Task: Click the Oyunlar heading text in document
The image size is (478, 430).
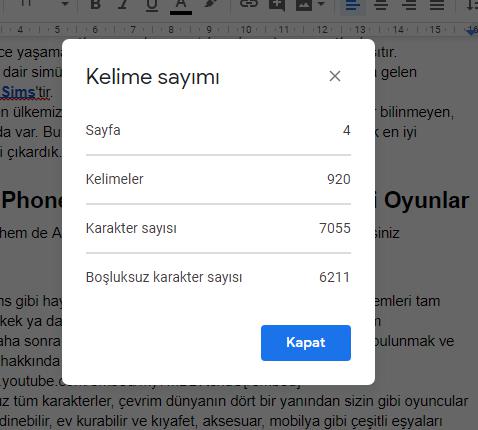Action: click(x=426, y=201)
